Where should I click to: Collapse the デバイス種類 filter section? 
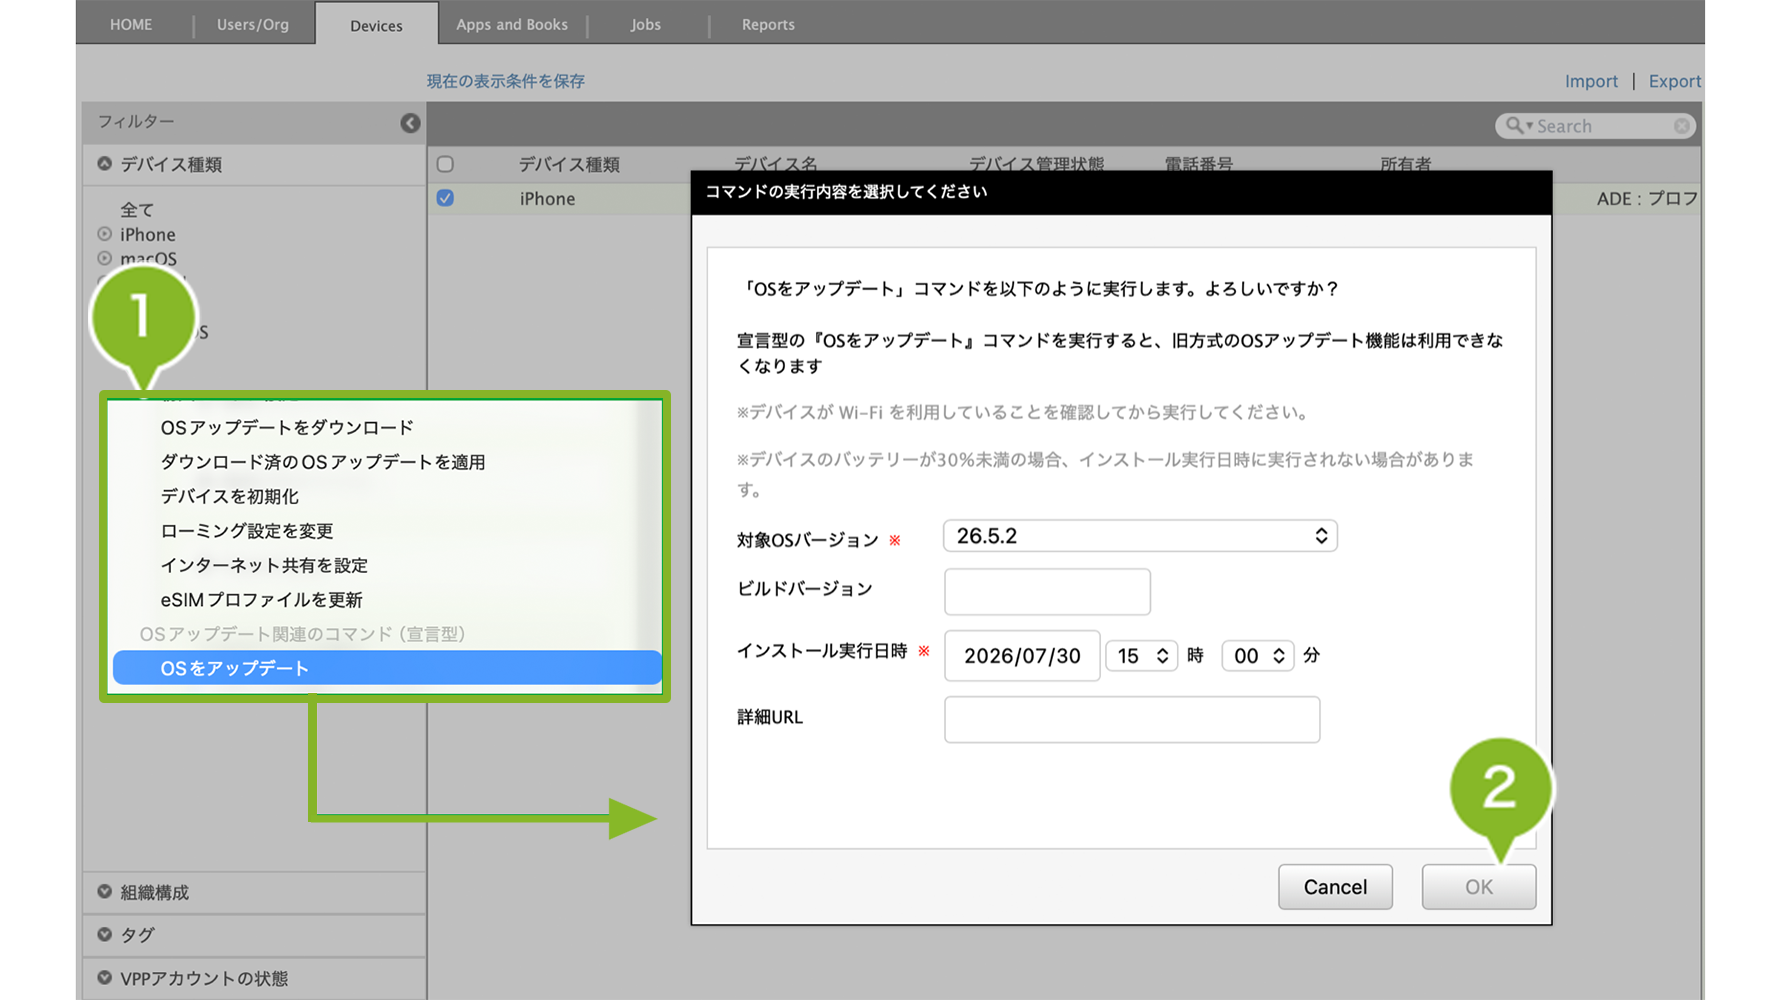[x=104, y=164]
